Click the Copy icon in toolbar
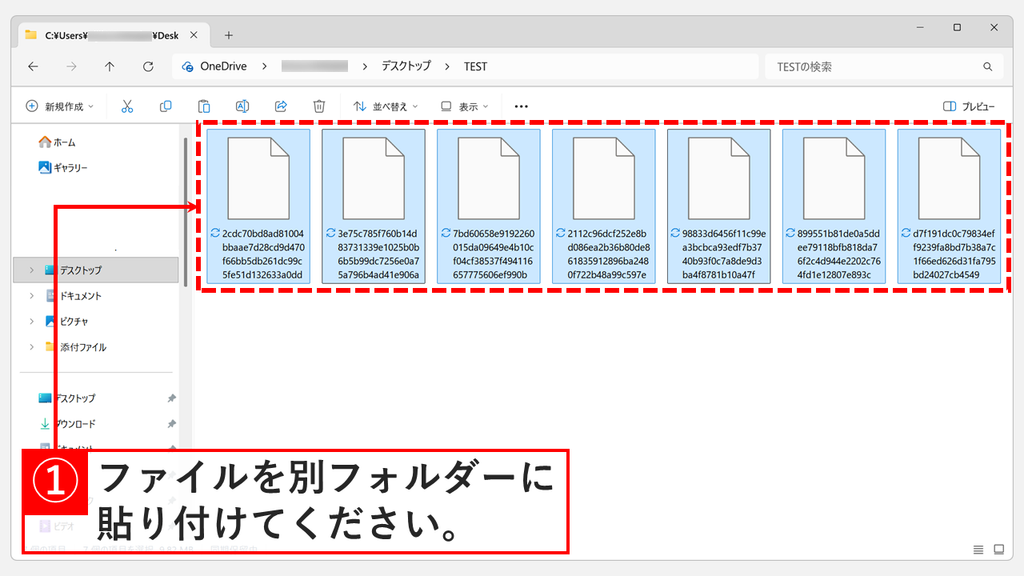The height and width of the screenshot is (576, 1024). click(x=165, y=106)
